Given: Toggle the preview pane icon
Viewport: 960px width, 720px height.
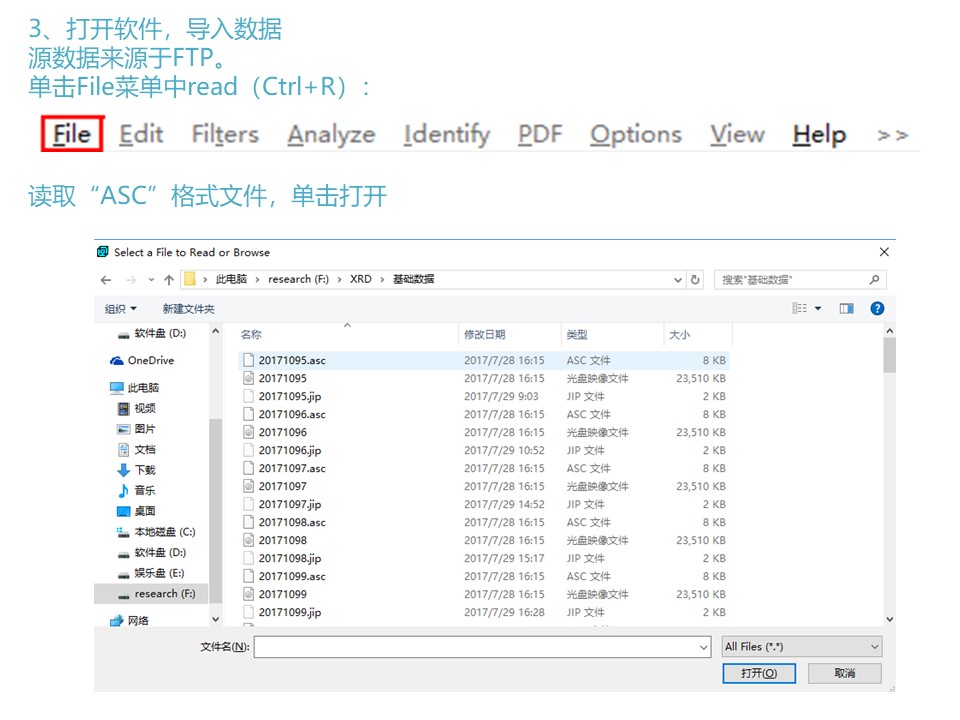Looking at the screenshot, I should (x=847, y=308).
